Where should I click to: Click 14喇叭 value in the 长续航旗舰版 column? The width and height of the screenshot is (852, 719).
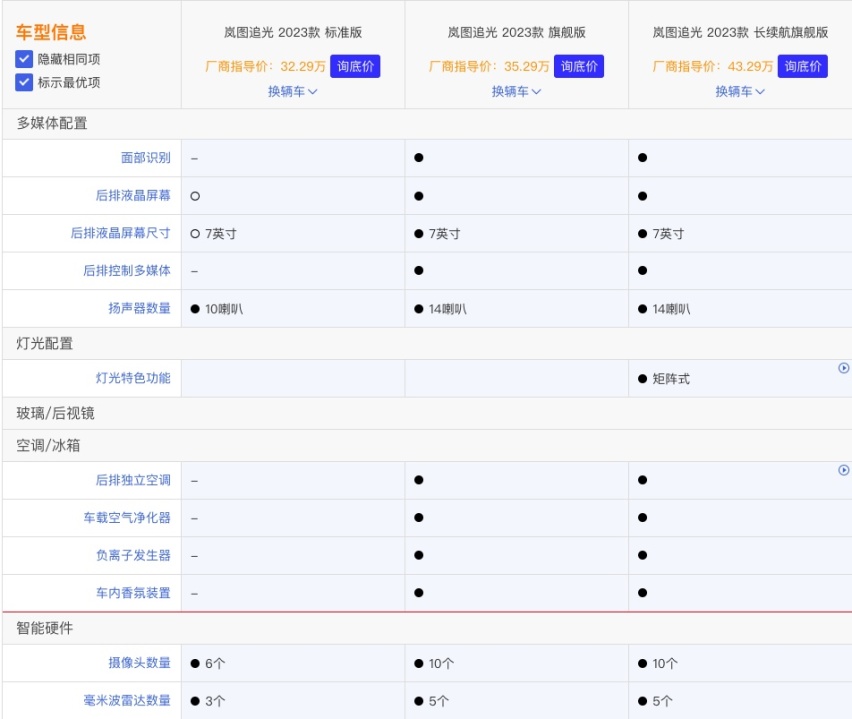672,309
